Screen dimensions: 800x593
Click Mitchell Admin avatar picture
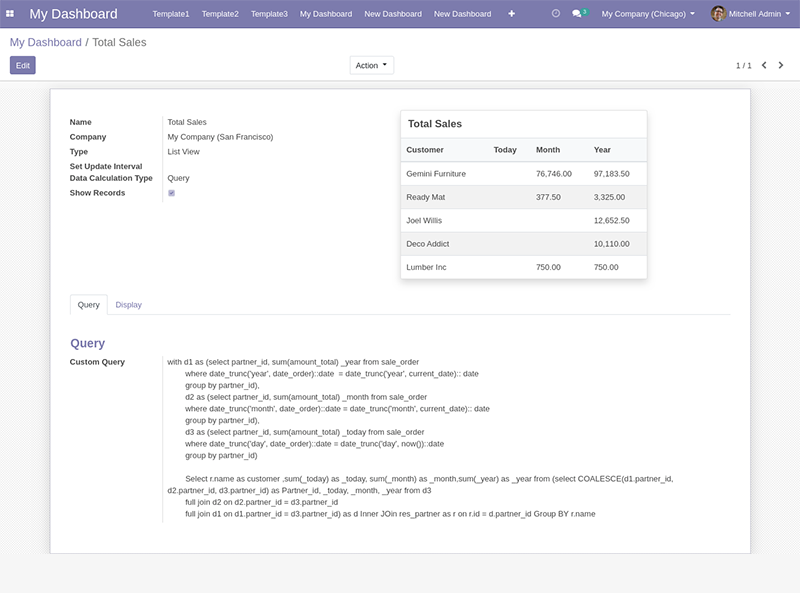click(718, 14)
